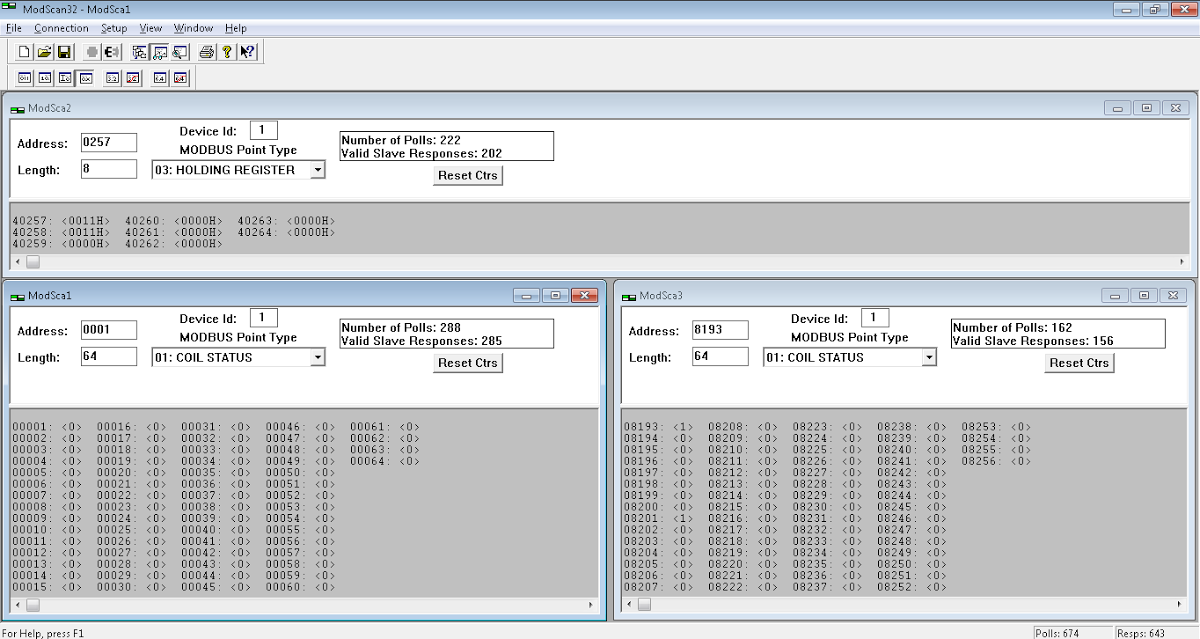
Task: Select the swapped 64-bit double format icon
Action: coord(180,78)
